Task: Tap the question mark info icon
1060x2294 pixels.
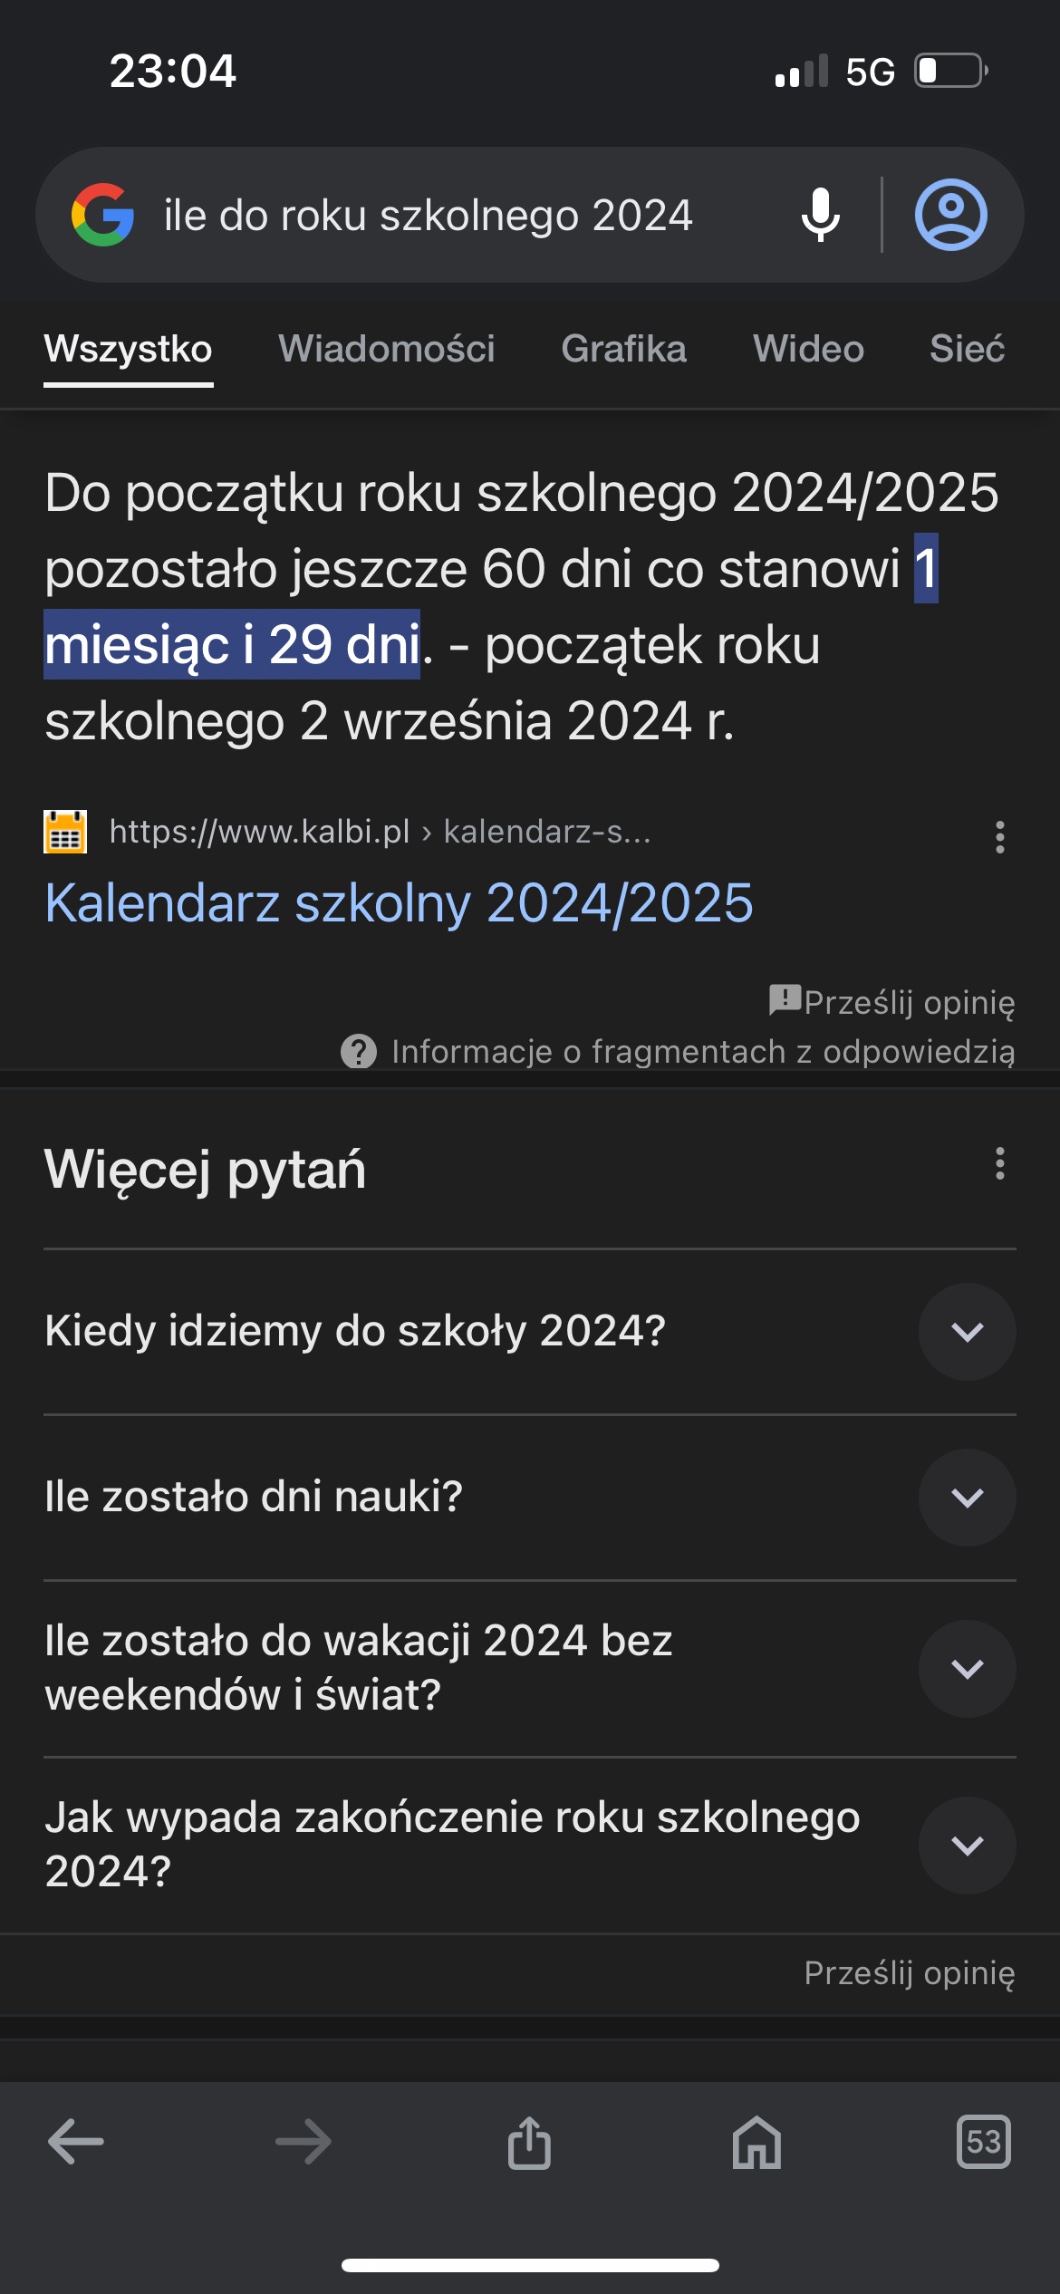Action: (x=359, y=1051)
